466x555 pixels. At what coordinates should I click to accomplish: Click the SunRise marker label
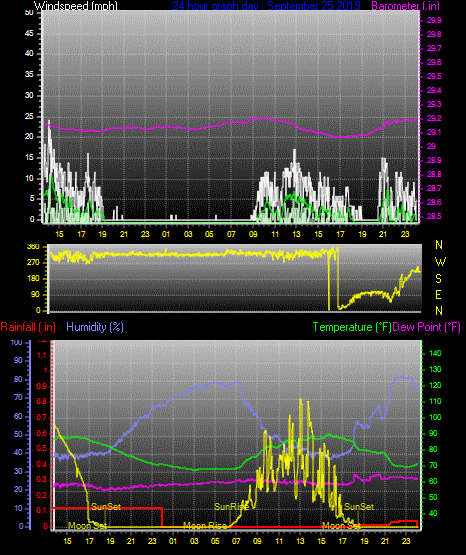[231, 507]
